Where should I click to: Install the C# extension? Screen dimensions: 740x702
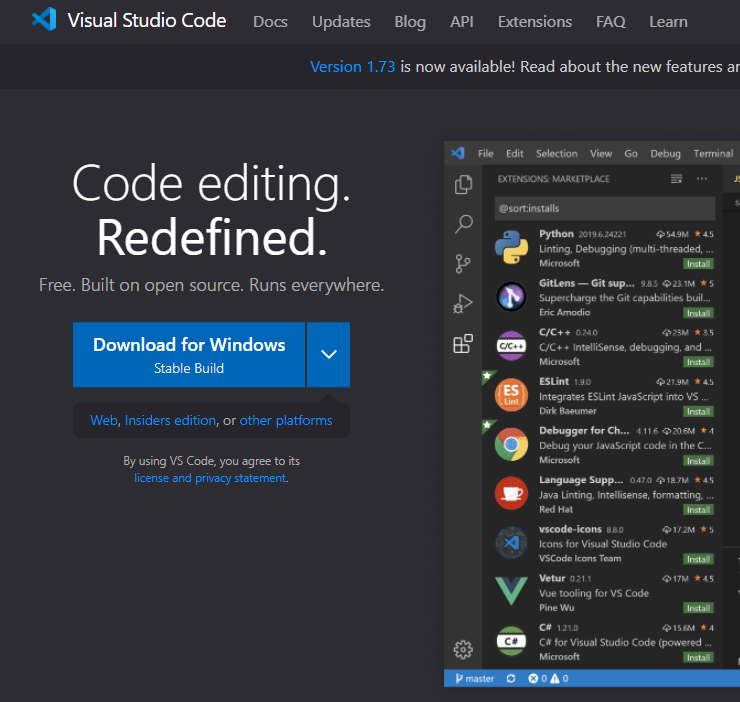pyautogui.click(x=698, y=657)
